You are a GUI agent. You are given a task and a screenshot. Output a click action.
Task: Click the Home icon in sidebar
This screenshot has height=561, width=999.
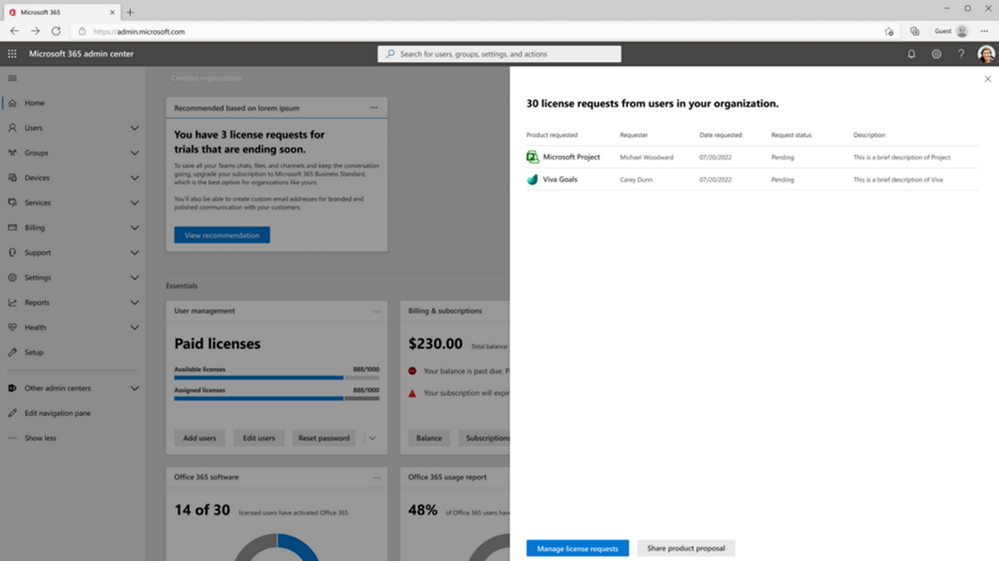[x=12, y=103]
